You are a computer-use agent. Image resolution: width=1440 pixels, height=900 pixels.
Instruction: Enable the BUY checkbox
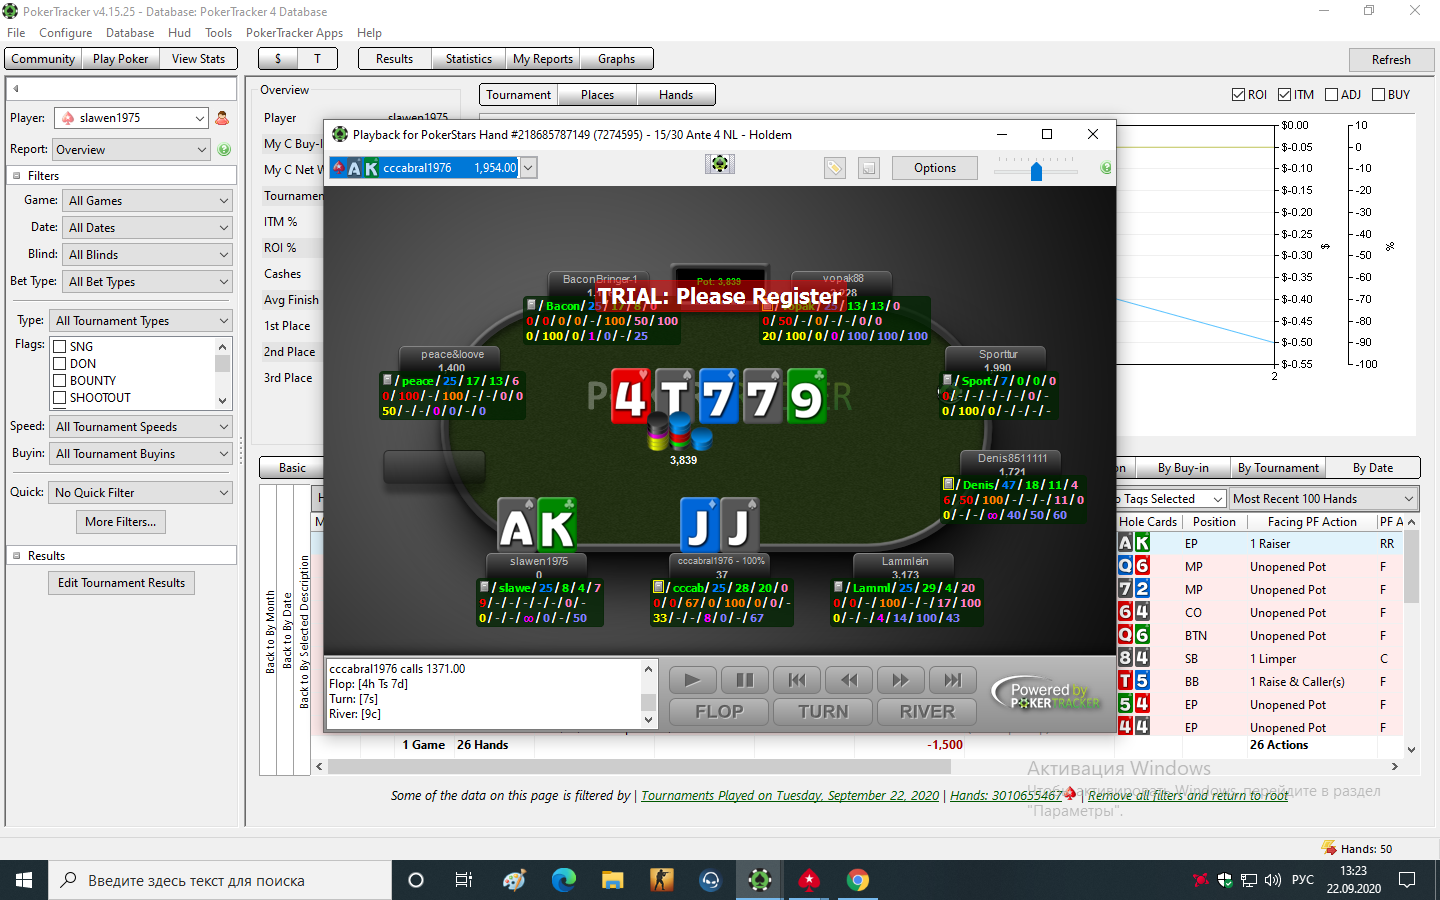pyautogui.click(x=1379, y=95)
